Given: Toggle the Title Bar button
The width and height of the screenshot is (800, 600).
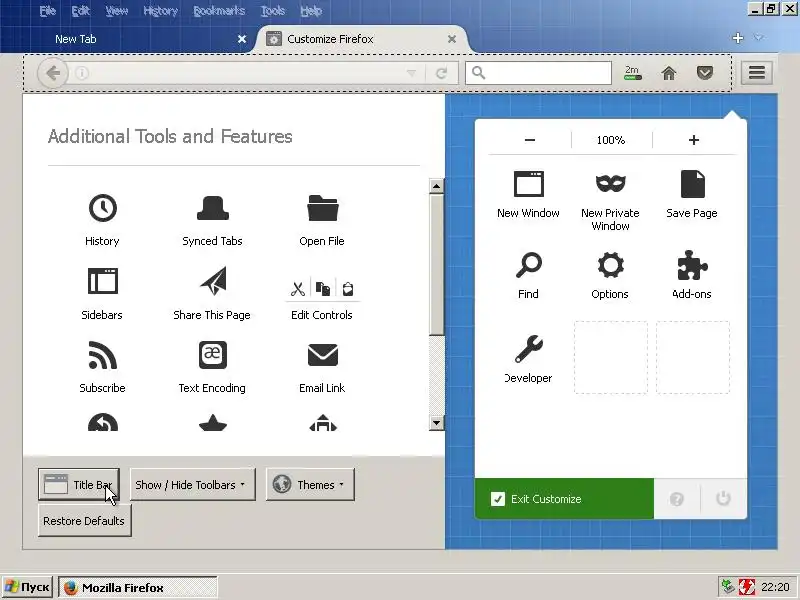Looking at the screenshot, I should (79, 484).
